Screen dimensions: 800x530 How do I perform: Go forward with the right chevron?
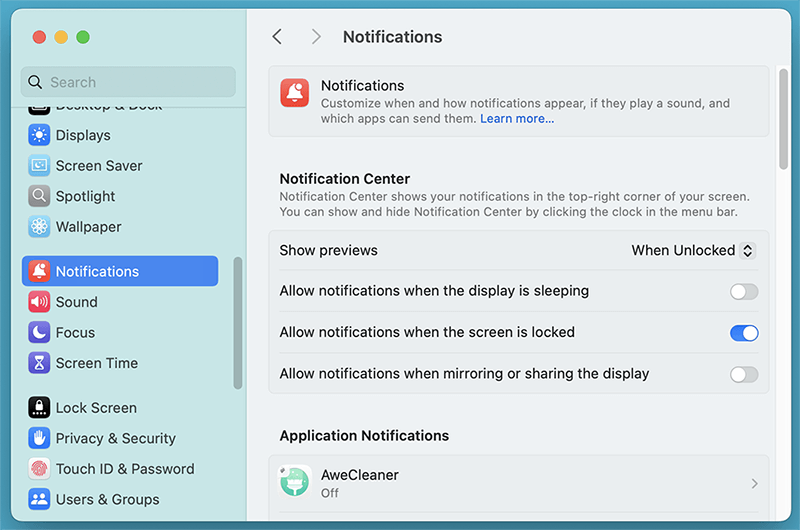(316, 37)
